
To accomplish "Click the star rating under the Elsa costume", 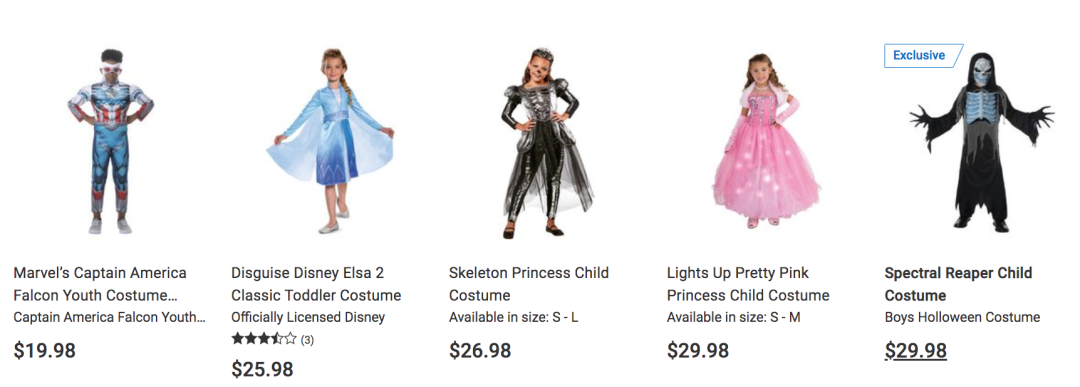I will (264, 339).
